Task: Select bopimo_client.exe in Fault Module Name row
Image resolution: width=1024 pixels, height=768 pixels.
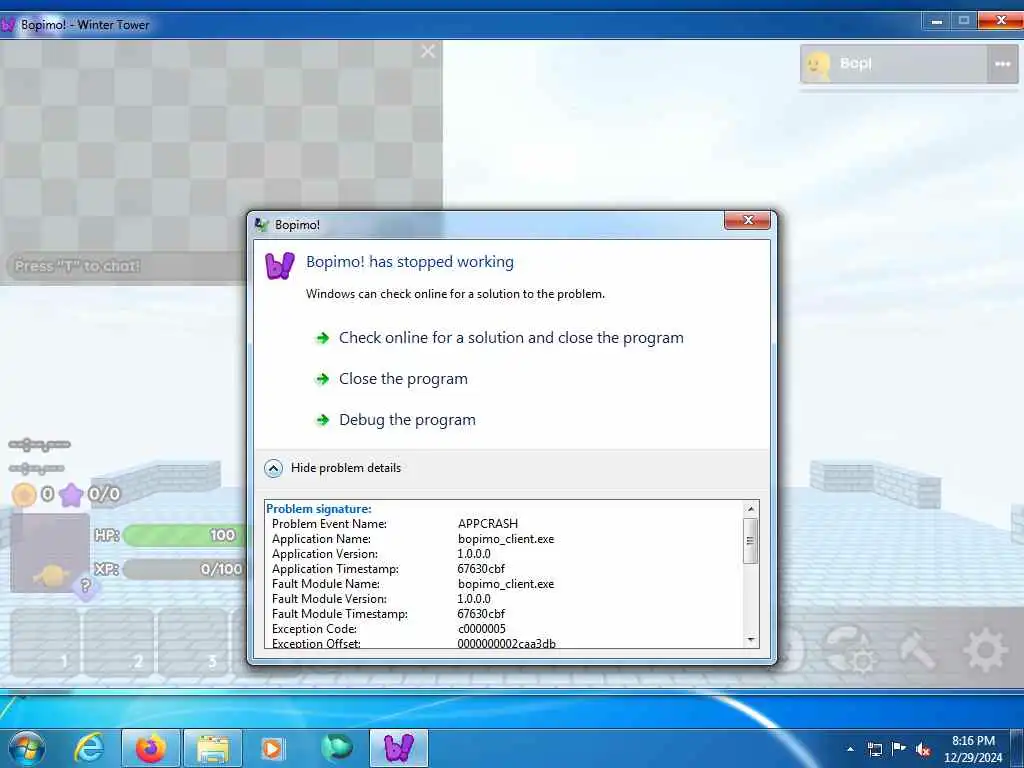Action: pyautogui.click(x=506, y=584)
